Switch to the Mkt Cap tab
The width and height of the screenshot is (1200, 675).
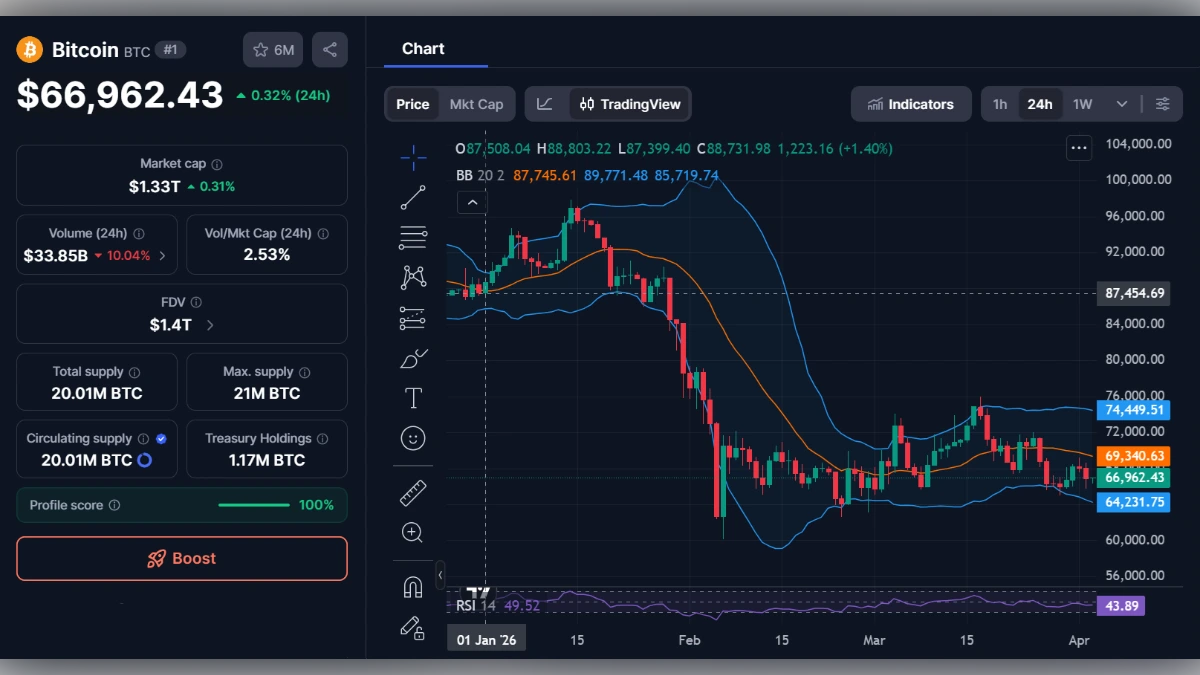[x=477, y=103]
